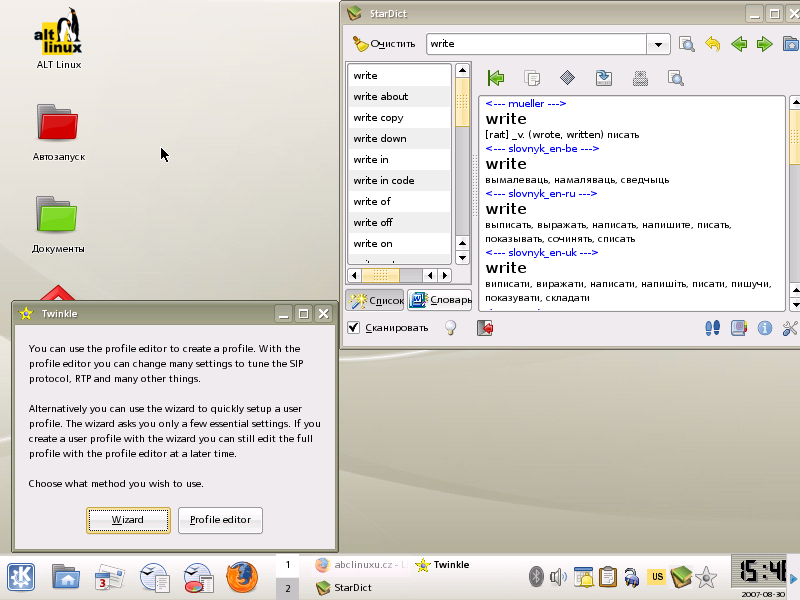Click the Bluetooth tray icon
Image resolution: width=800 pixels, height=600 pixels.
(536, 577)
